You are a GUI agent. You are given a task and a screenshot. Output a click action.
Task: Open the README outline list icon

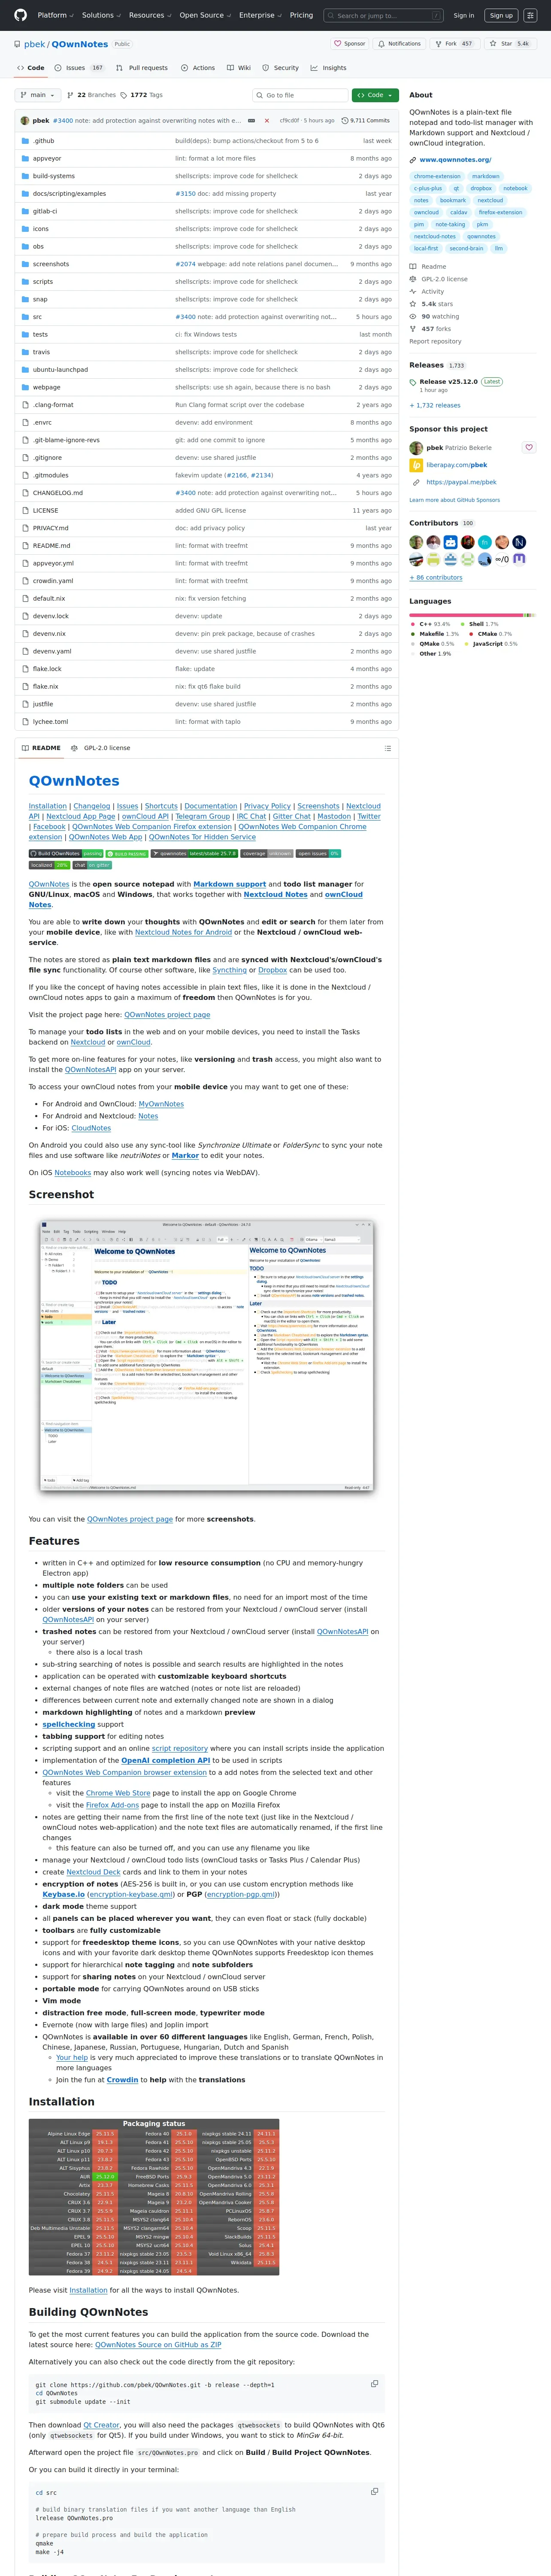click(x=387, y=747)
